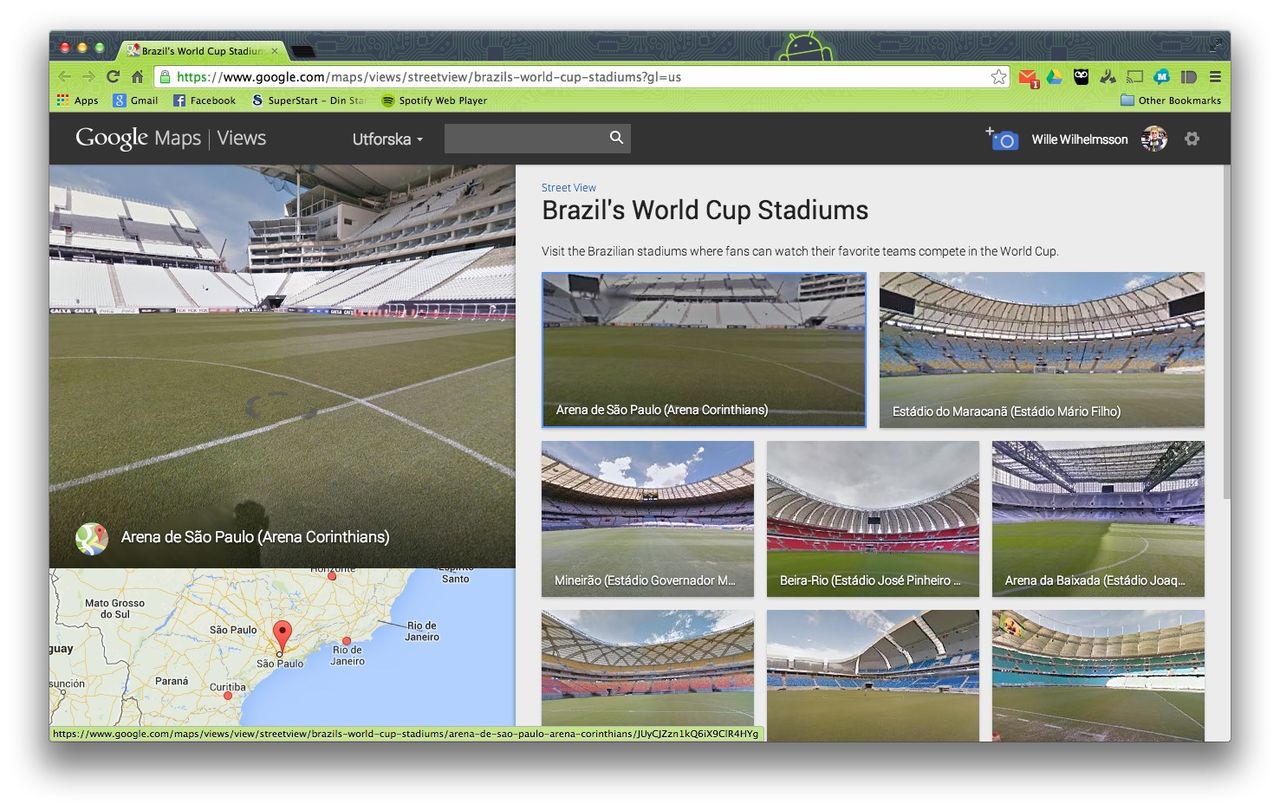
Task: Click Wille Wilhelmsson's profile avatar
Action: (x=1154, y=139)
